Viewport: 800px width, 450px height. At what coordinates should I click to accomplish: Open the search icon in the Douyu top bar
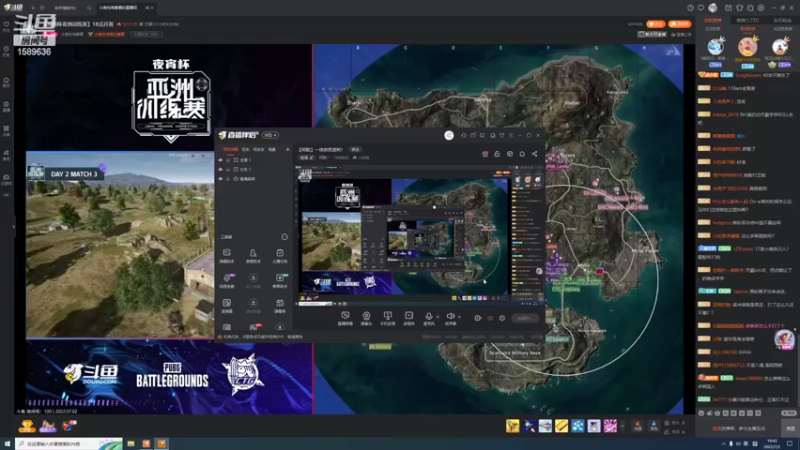[89, 8]
